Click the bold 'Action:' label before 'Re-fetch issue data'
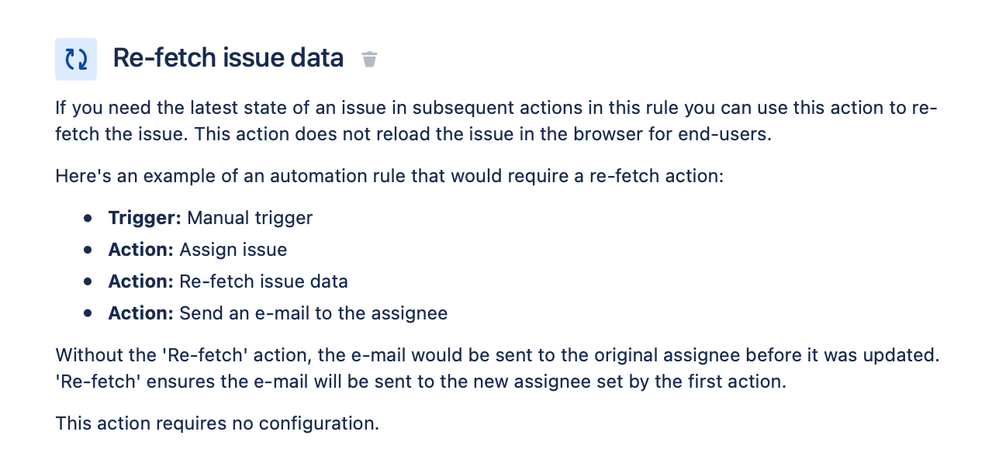The width and height of the screenshot is (999, 459). tap(141, 282)
